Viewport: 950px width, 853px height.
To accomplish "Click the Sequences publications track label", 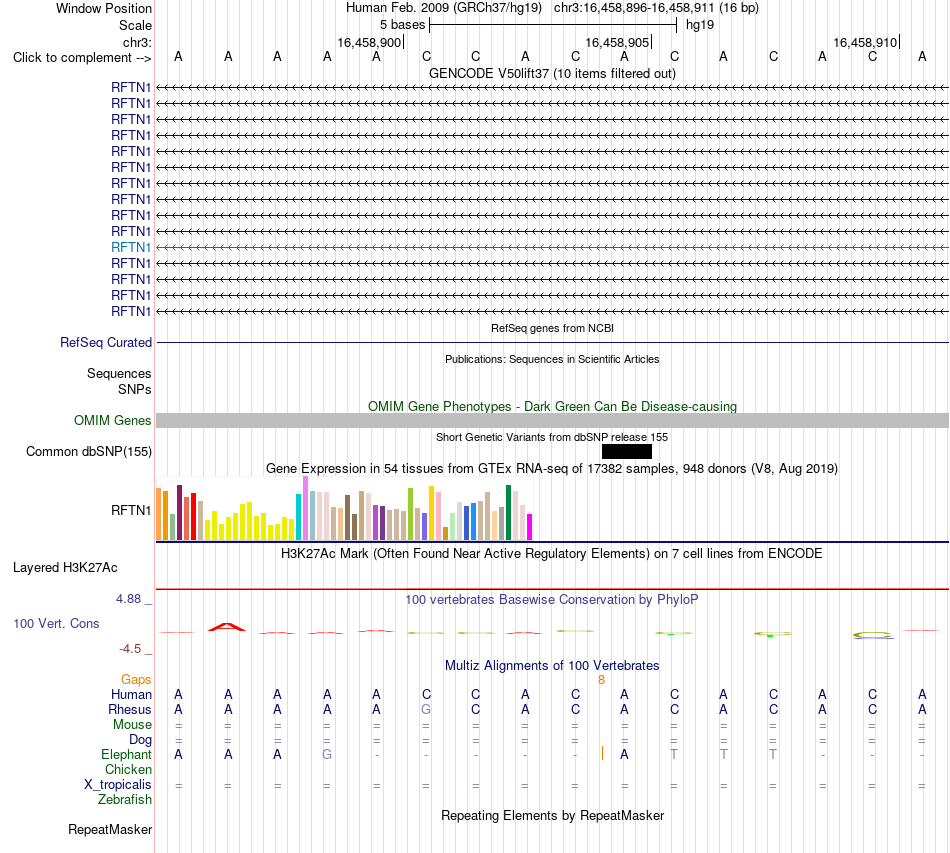I will (119, 373).
